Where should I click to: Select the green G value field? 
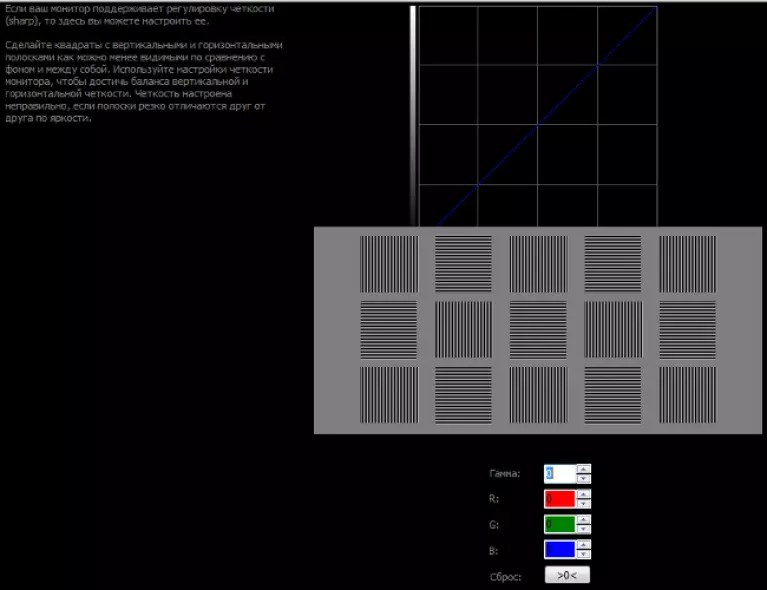click(x=560, y=524)
